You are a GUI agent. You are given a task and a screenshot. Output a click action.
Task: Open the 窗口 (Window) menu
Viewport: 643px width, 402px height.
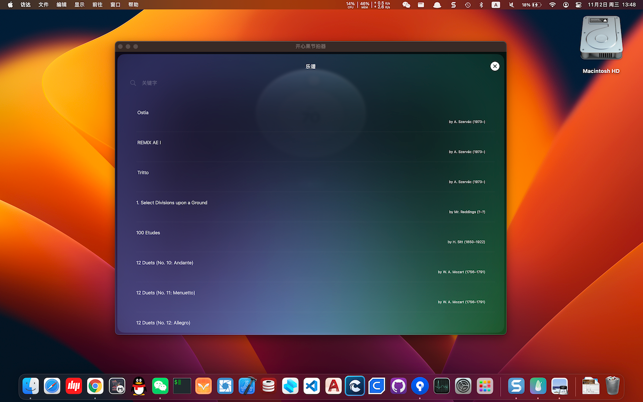tap(115, 5)
